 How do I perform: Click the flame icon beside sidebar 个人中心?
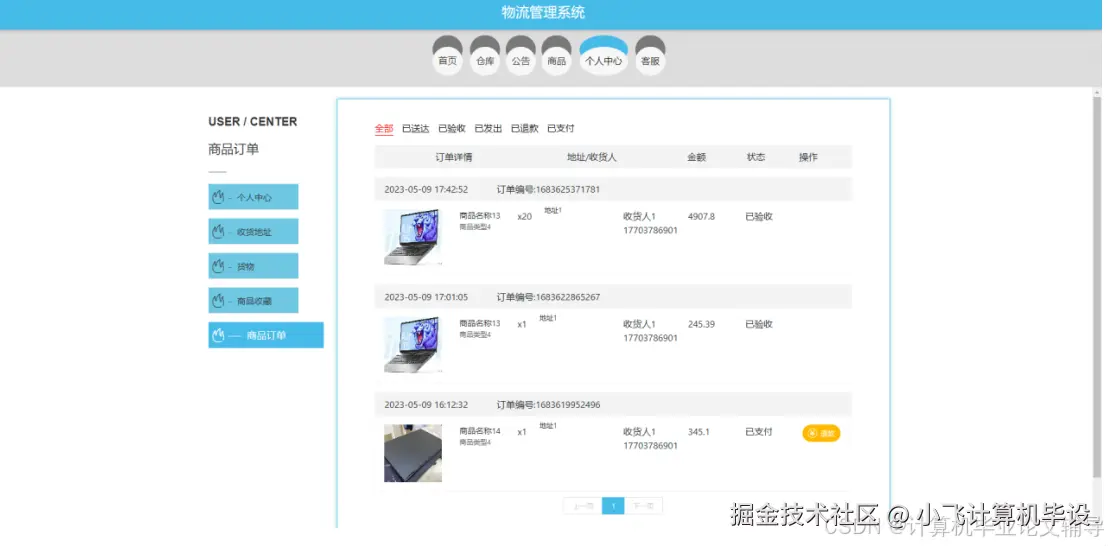[218, 197]
